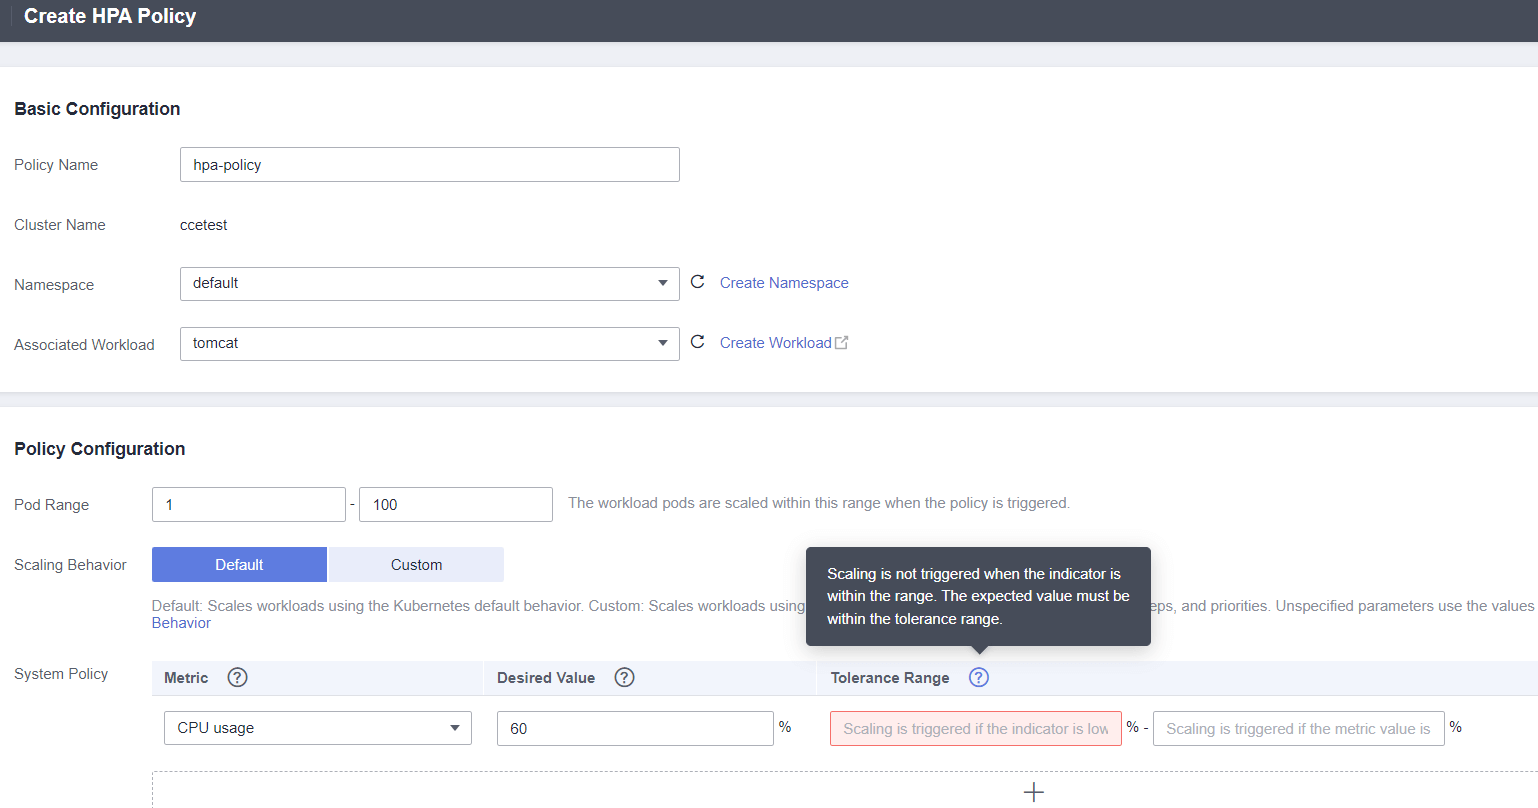The image size is (1538, 808).
Task: Refresh the Namespace list
Action: pos(697,283)
